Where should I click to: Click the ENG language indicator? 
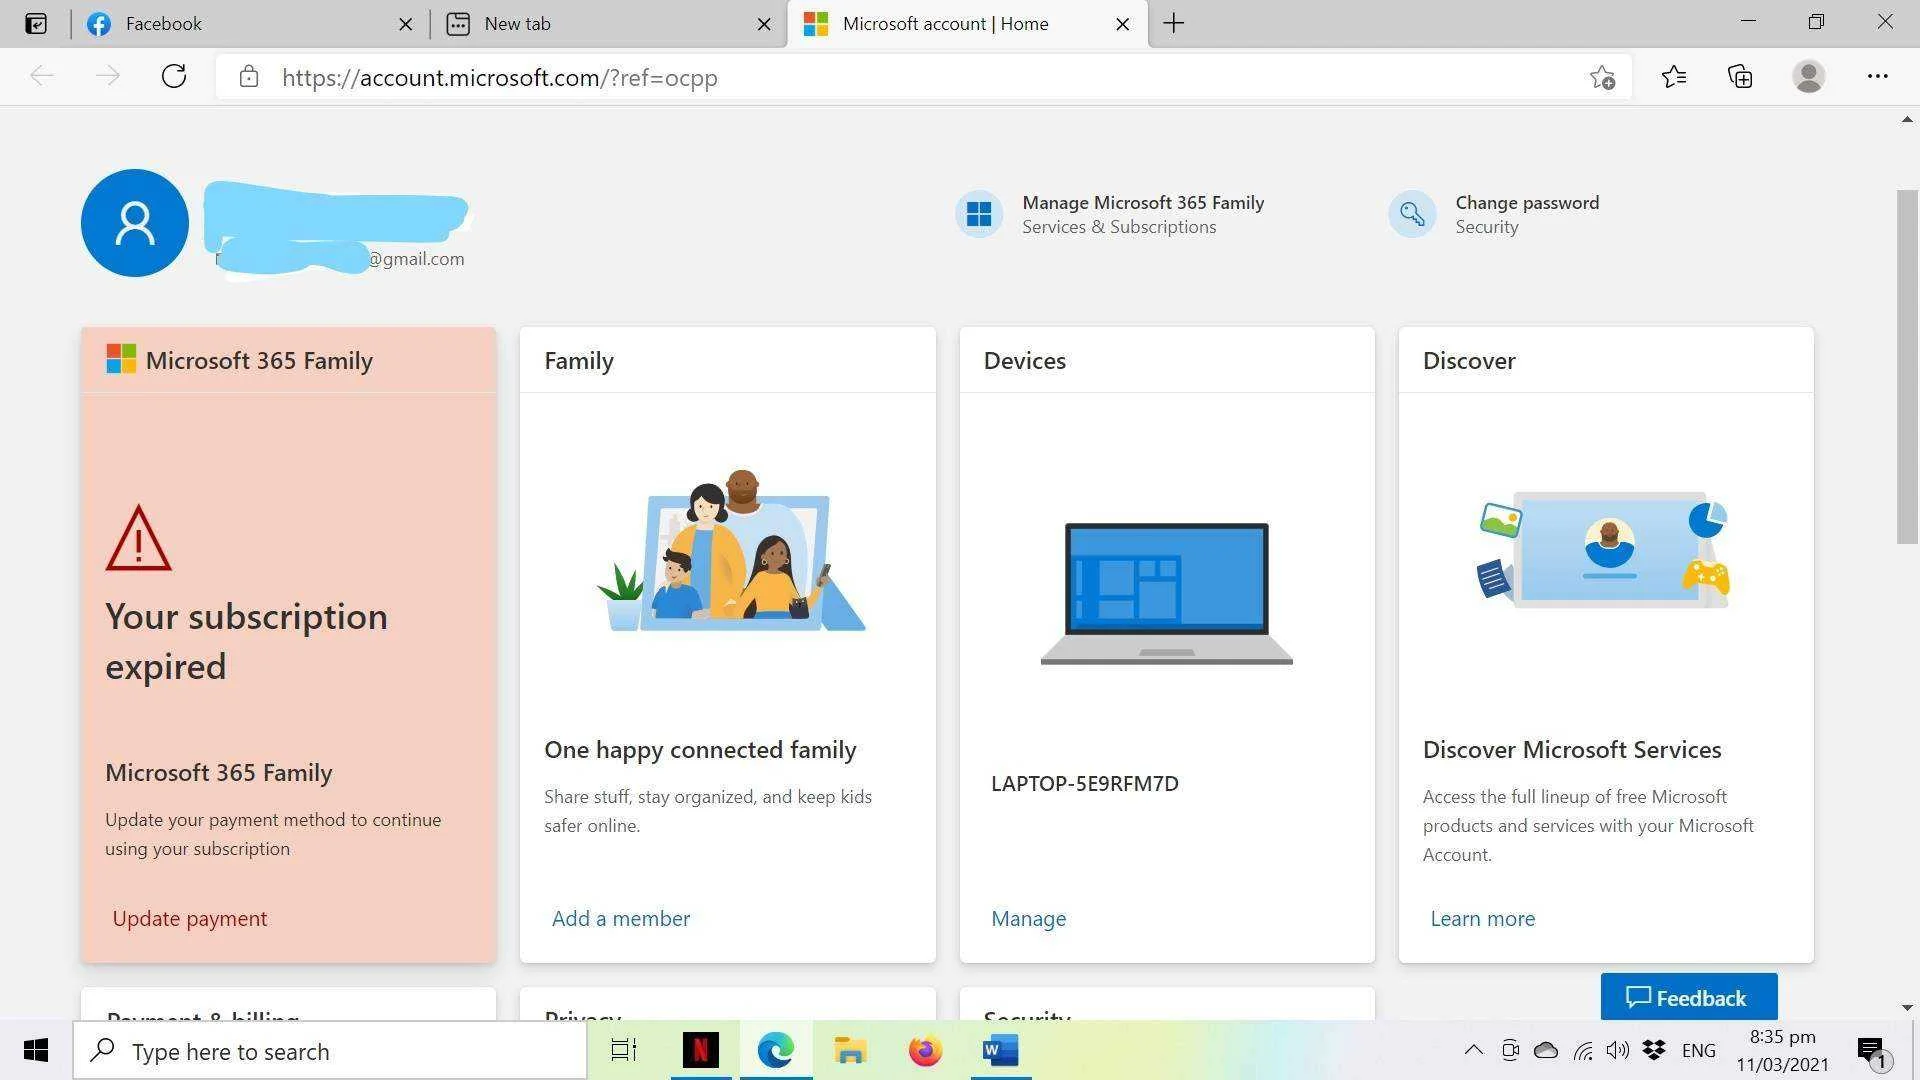(1699, 1050)
